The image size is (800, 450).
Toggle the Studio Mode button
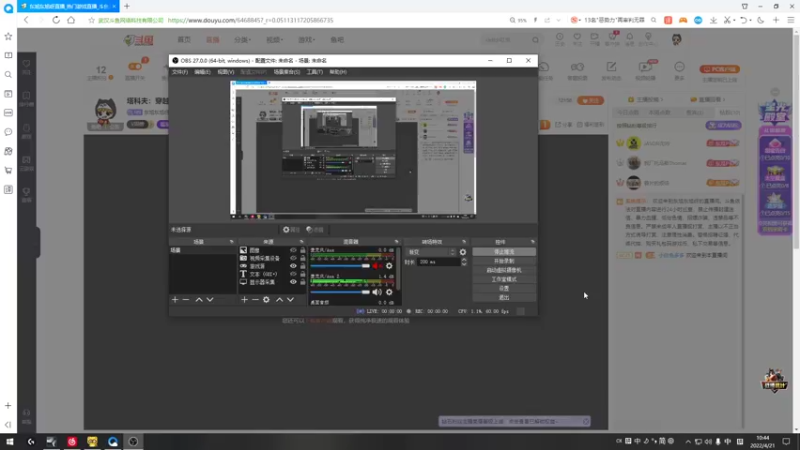[504, 280]
